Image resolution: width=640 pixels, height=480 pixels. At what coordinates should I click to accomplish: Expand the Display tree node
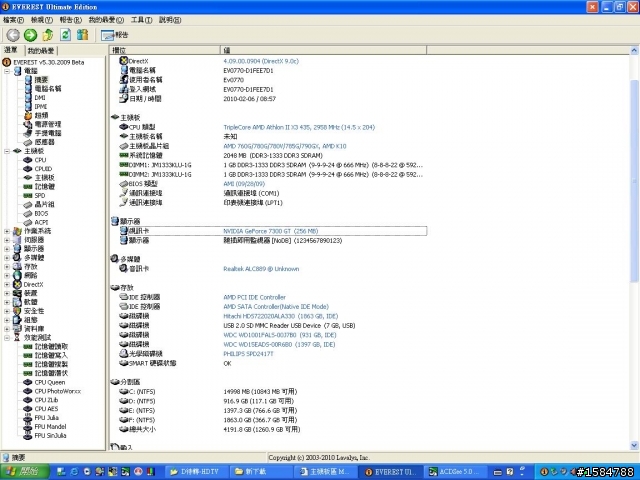tap(7, 249)
